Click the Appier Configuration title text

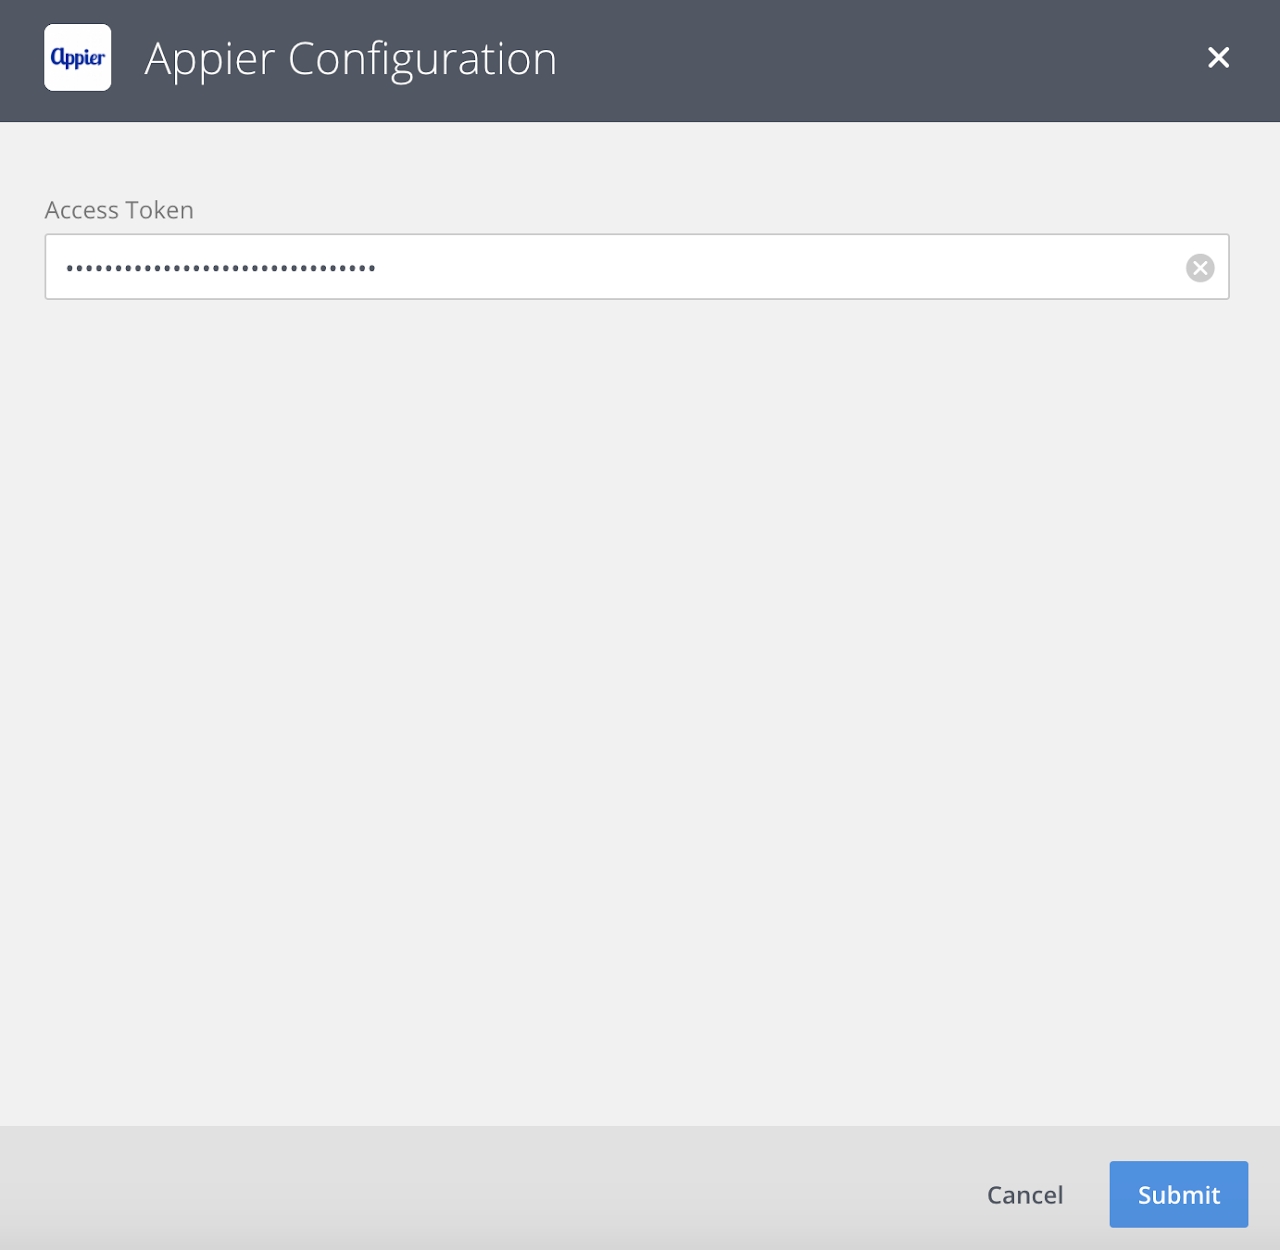pos(350,59)
